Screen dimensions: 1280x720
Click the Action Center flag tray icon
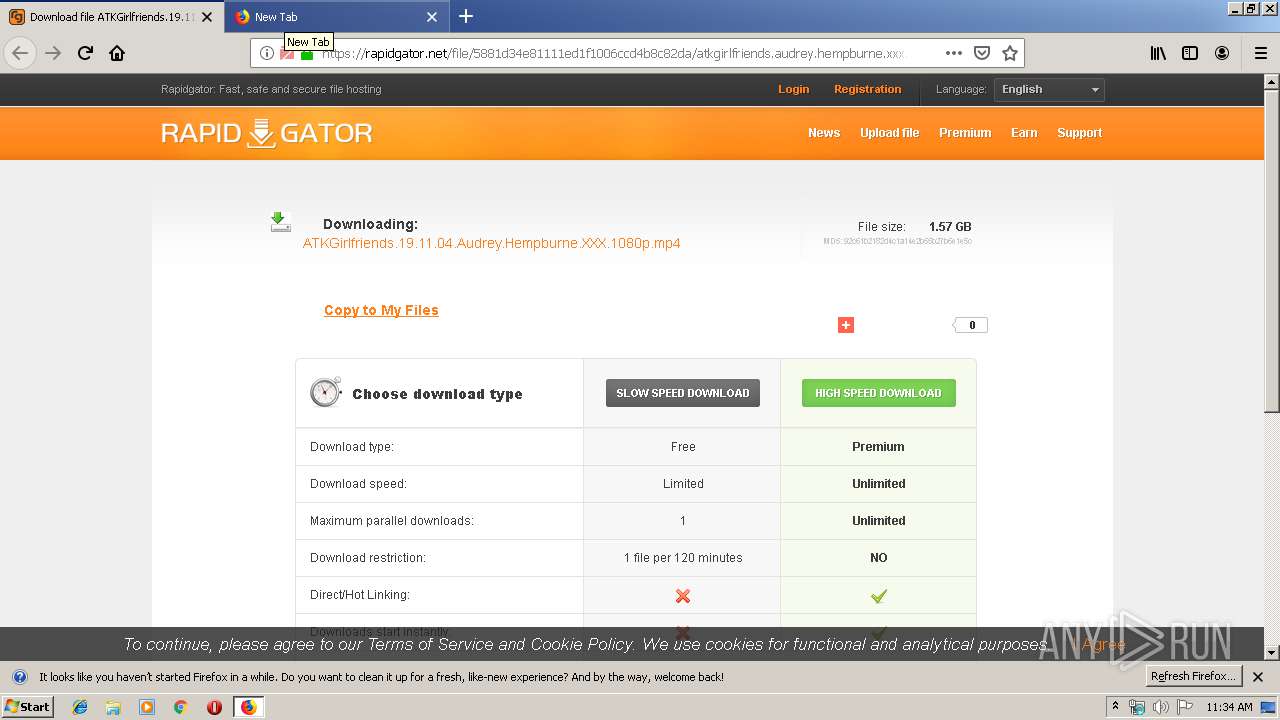pyautogui.click(x=1185, y=707)
